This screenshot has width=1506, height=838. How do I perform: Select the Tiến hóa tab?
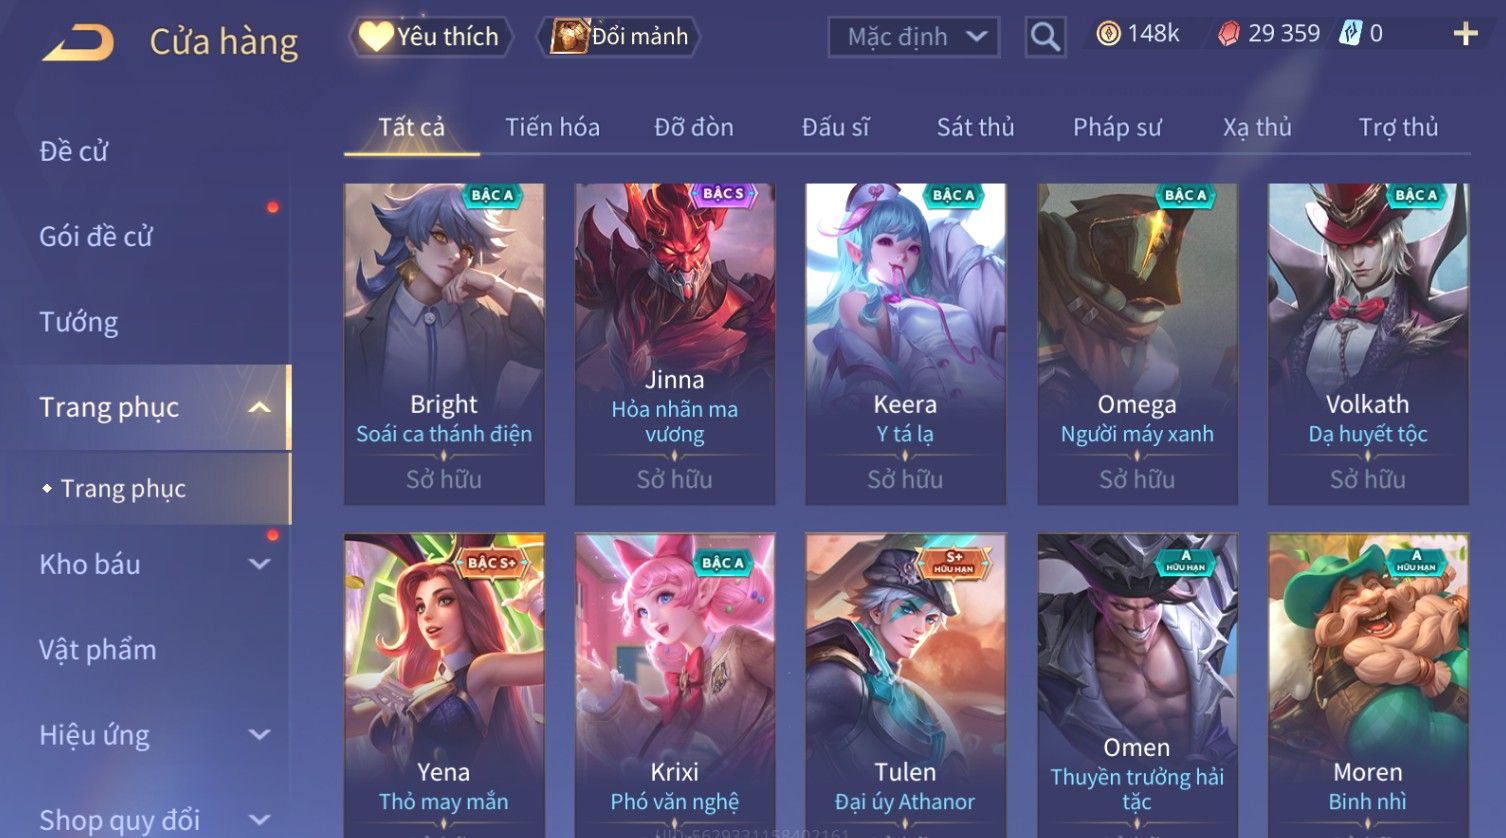coord(552,127)
